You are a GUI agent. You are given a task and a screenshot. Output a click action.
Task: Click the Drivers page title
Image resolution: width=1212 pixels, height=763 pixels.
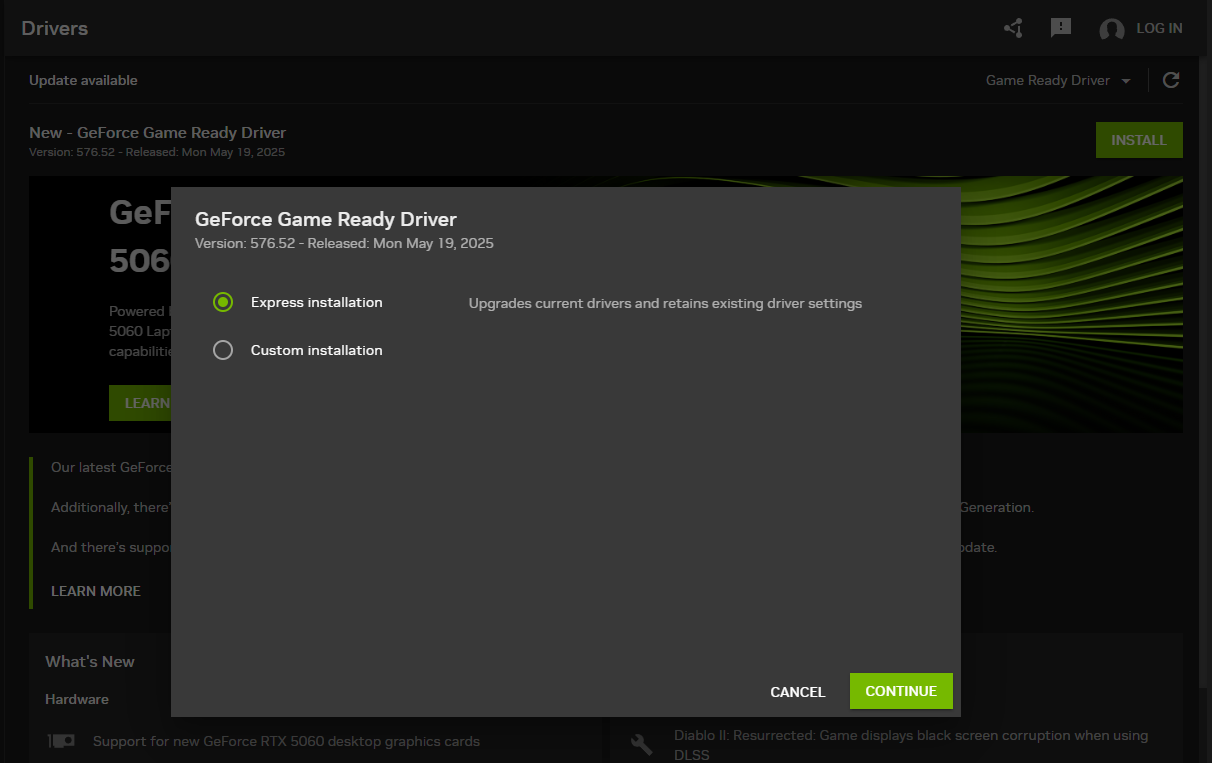(55, 28)
